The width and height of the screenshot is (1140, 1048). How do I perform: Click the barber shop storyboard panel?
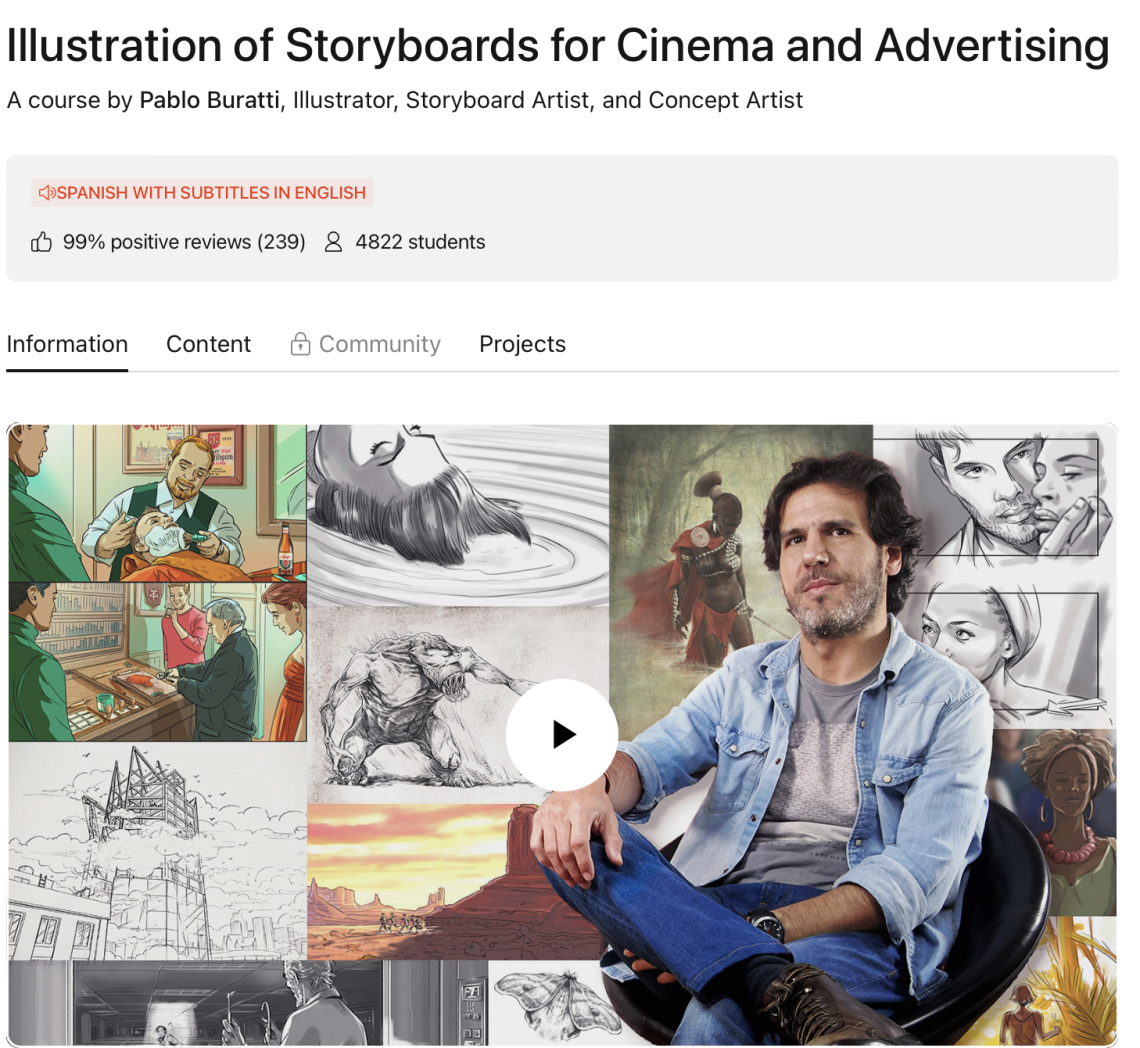click(x=155, y=500)
